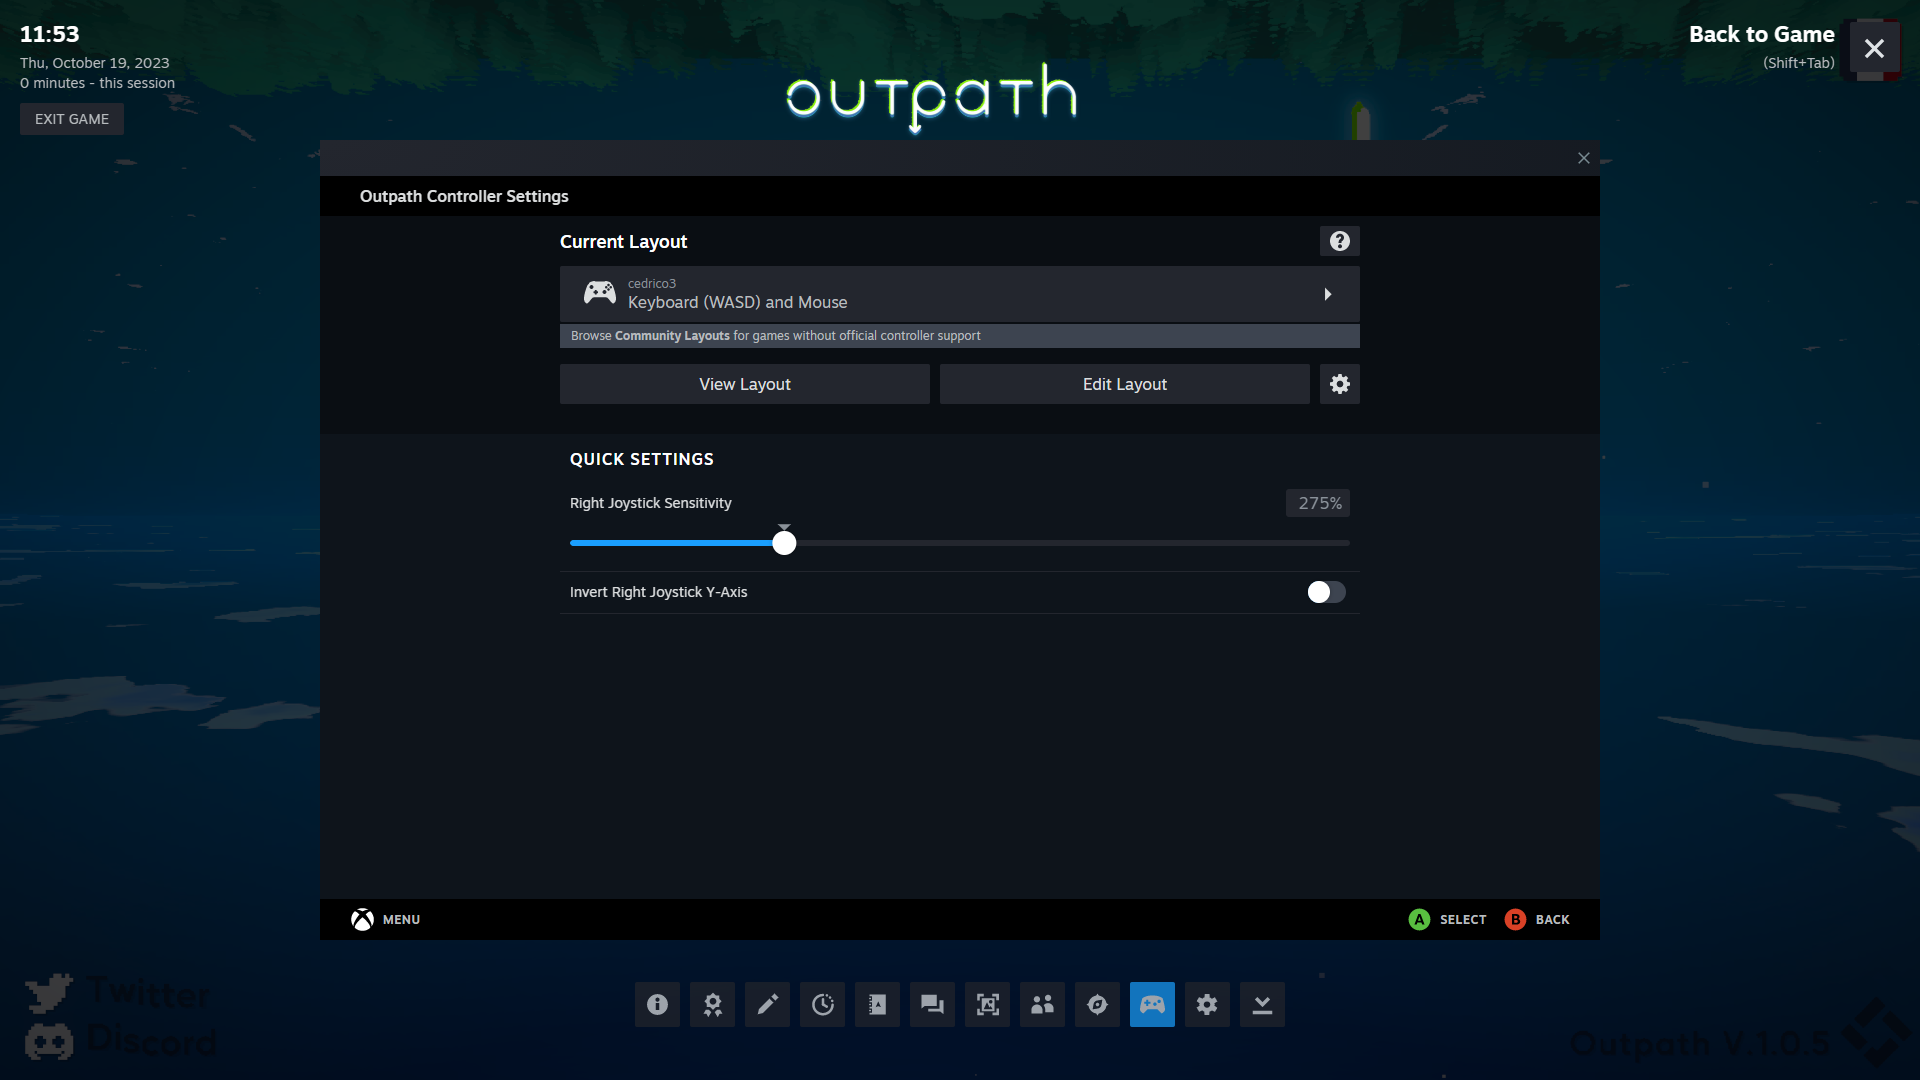1921x1080 pixels.
Task: Open the Guides book icon
Action: pos(877,1004)
